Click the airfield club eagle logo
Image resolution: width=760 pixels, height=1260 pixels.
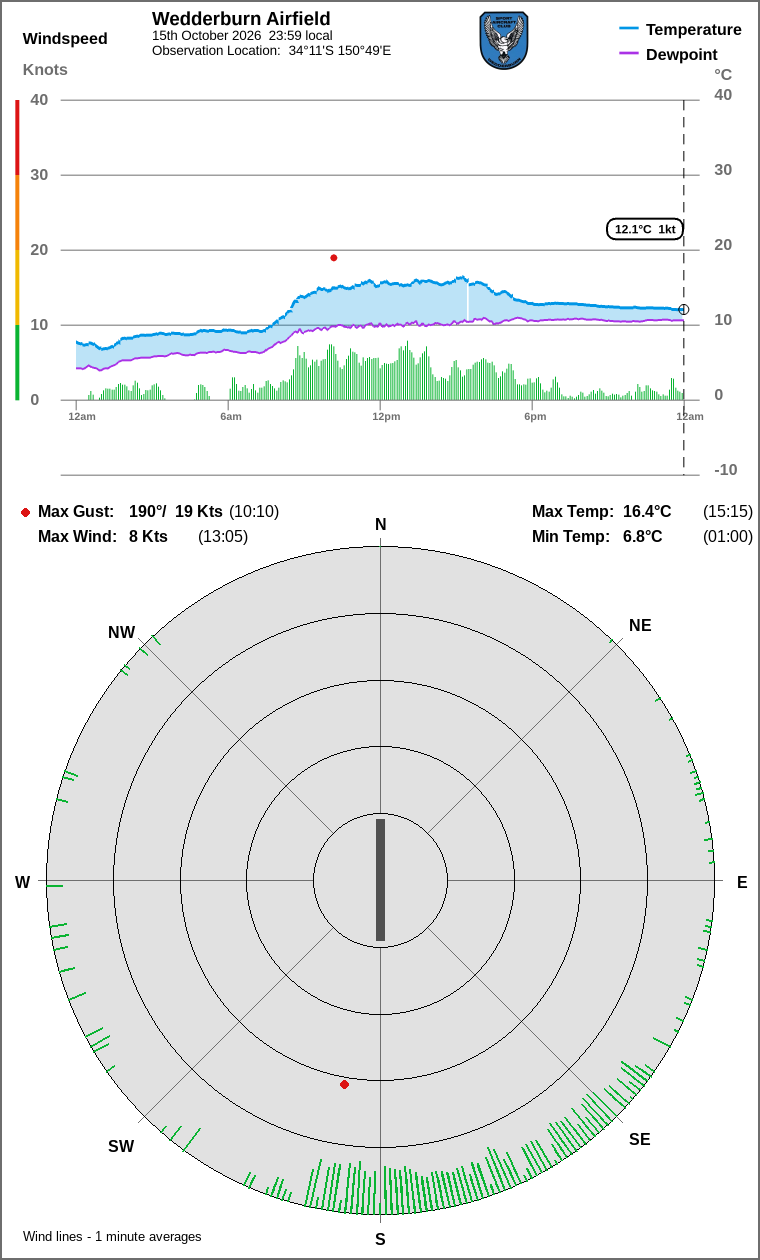point(504,41)
